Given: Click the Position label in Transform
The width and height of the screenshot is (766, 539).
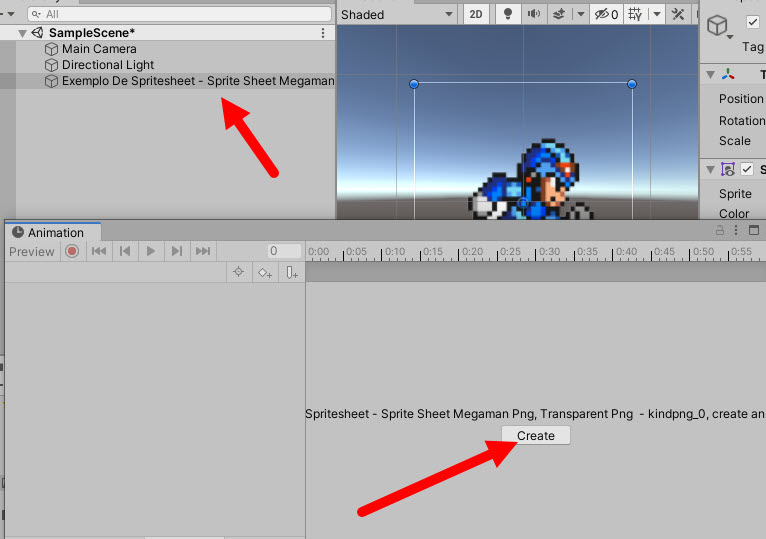Looking at the screenshot, I should [x=741, y=99].
